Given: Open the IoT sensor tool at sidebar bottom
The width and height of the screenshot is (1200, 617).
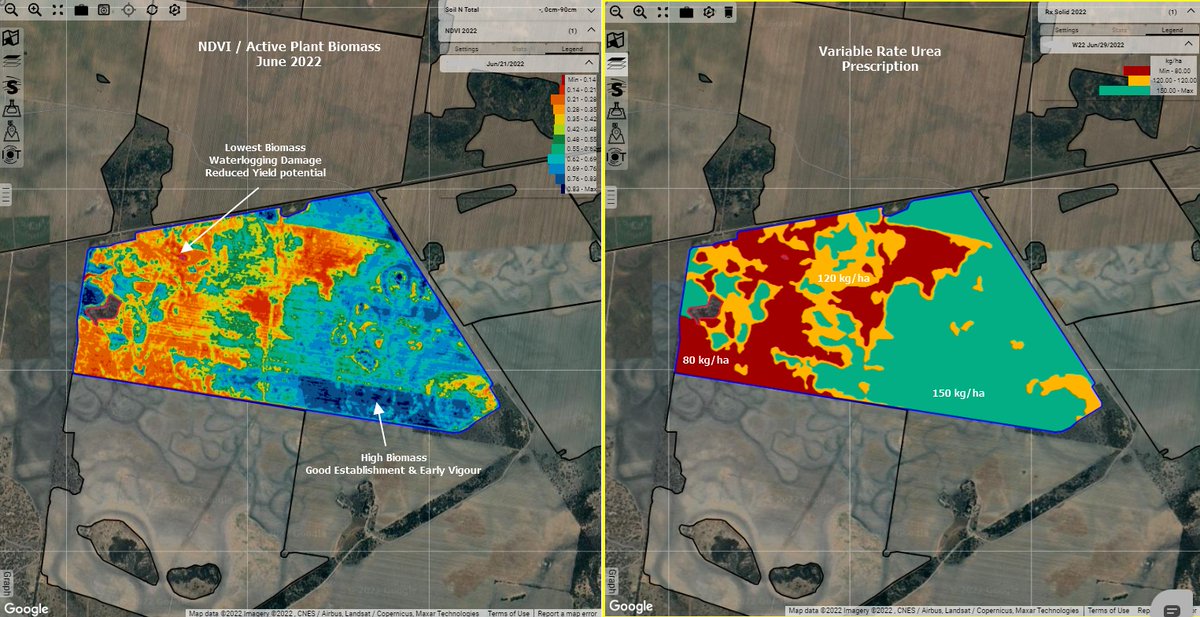Looking at the screenshot, I should [11, 155].
